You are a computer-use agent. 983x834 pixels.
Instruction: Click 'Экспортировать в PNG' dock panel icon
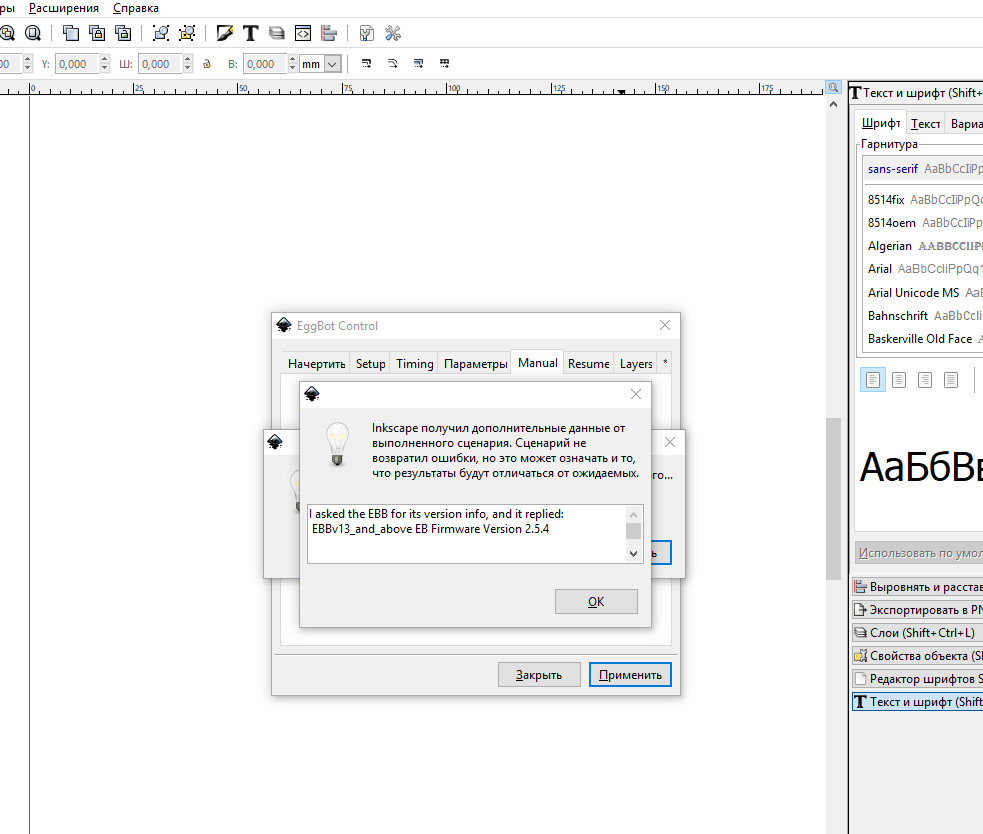pos(861,610)
